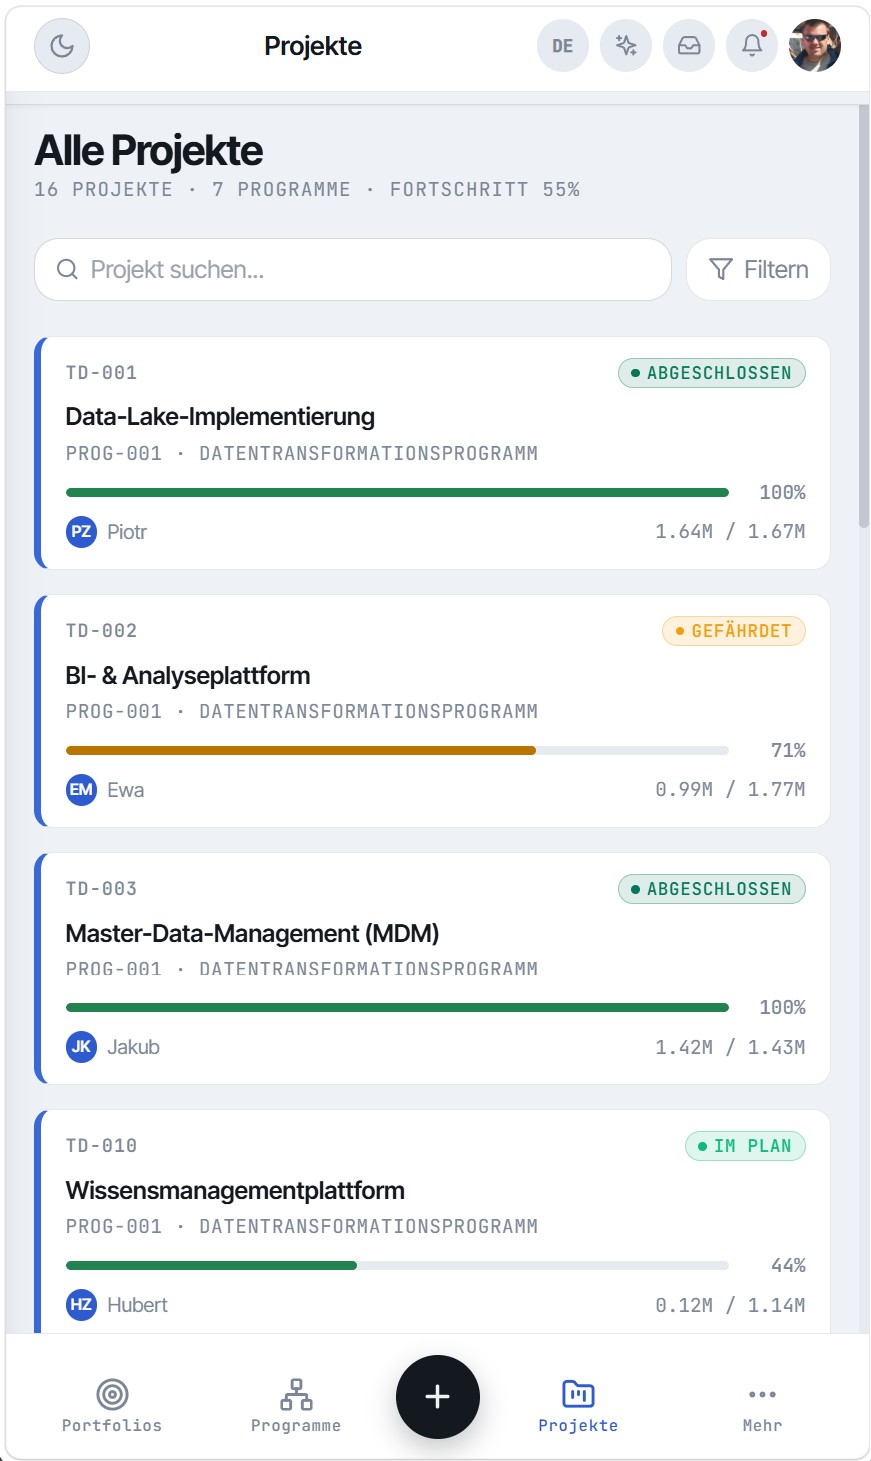Switch language with the DE button

(563, 46)
